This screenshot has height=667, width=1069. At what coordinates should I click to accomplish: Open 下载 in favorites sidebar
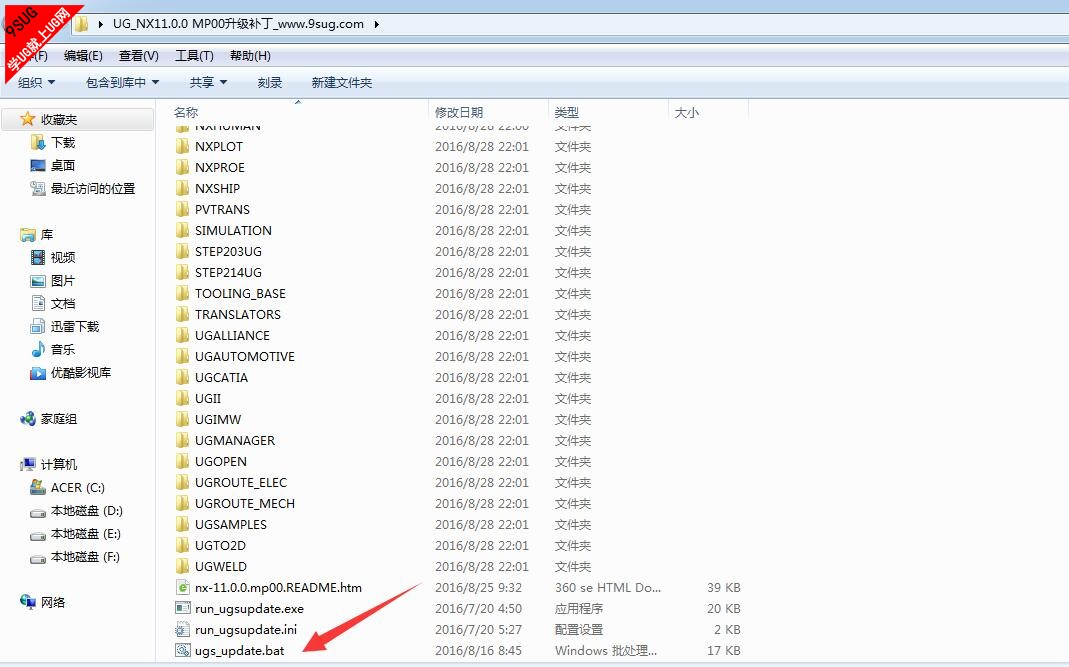point(53,143)
